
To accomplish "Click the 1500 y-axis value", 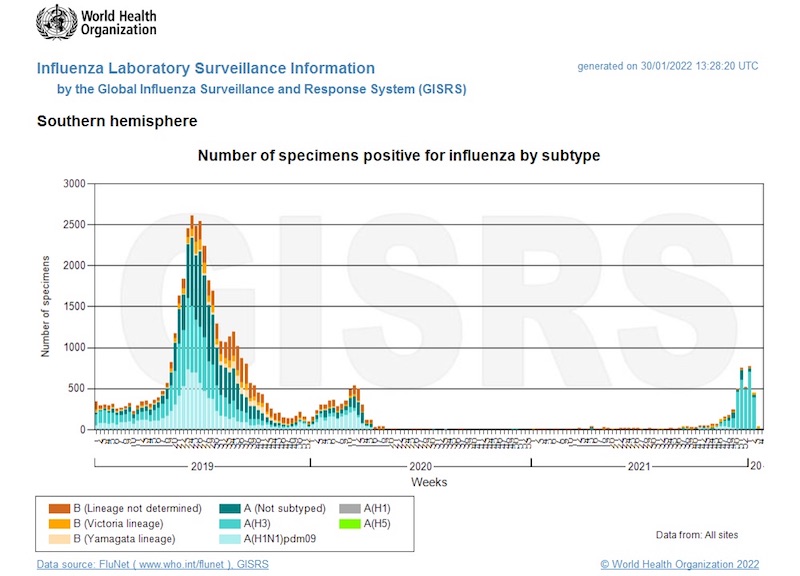I will 74,307.
